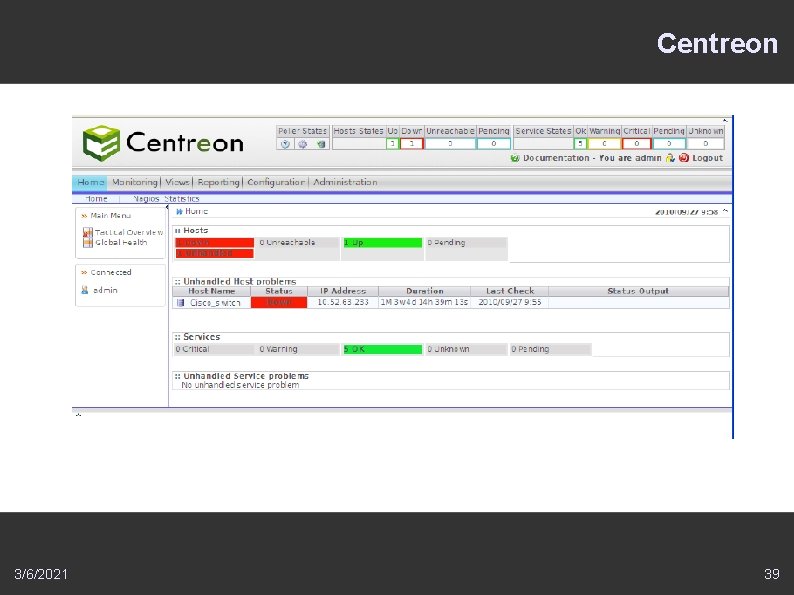The width and height of the screenshot is (794, 595).
Task: Open the Monitoring tab
Action: [x=135, y=182]
